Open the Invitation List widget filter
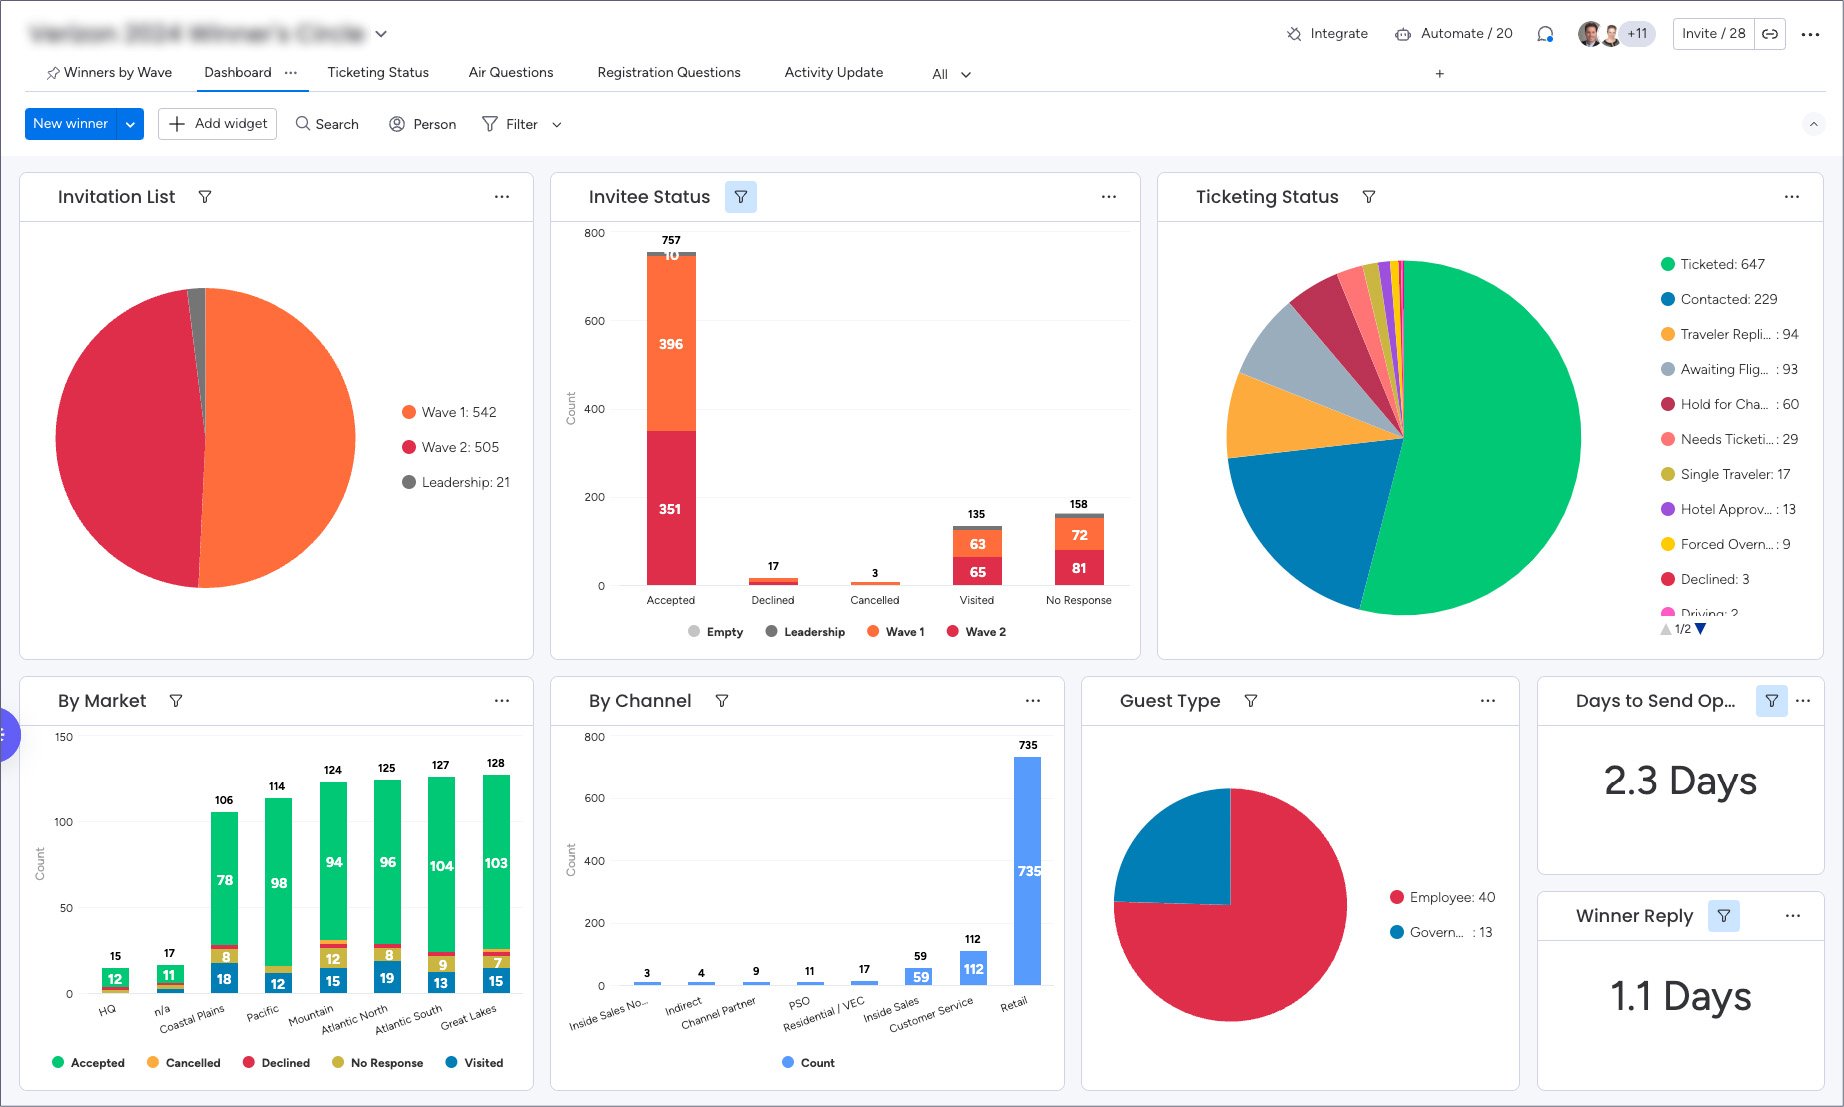Screen dimensions: 1844x1107 point(205,197)
